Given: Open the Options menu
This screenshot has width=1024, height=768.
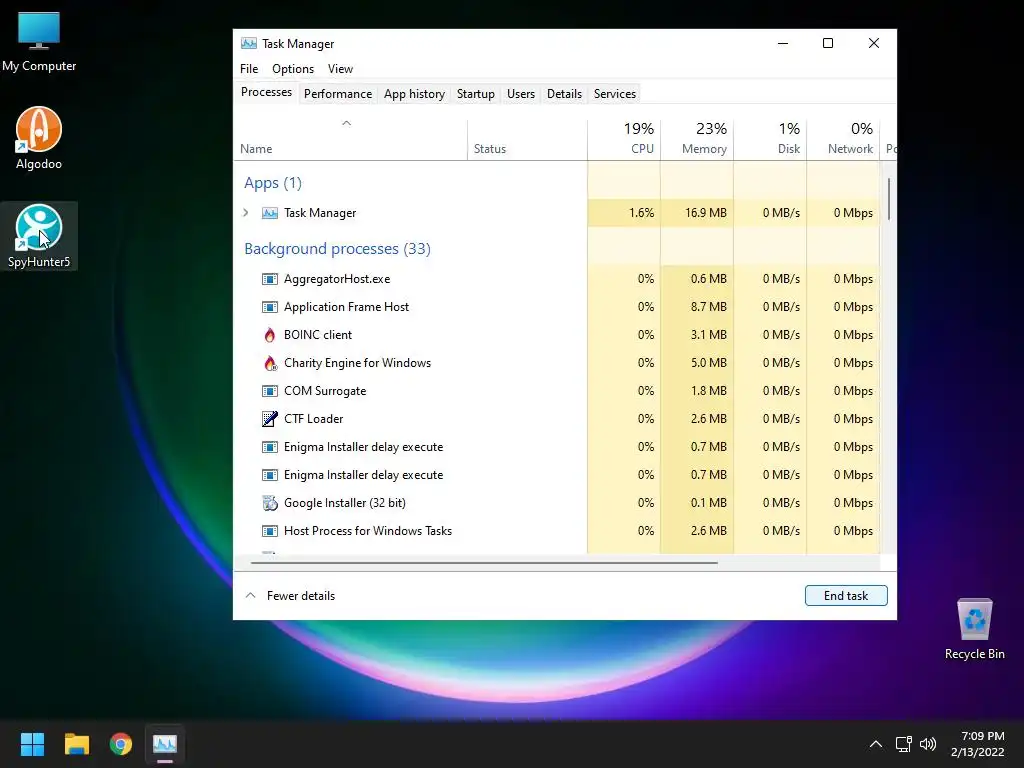Looking at the screenshot, I should coord(293,69).
